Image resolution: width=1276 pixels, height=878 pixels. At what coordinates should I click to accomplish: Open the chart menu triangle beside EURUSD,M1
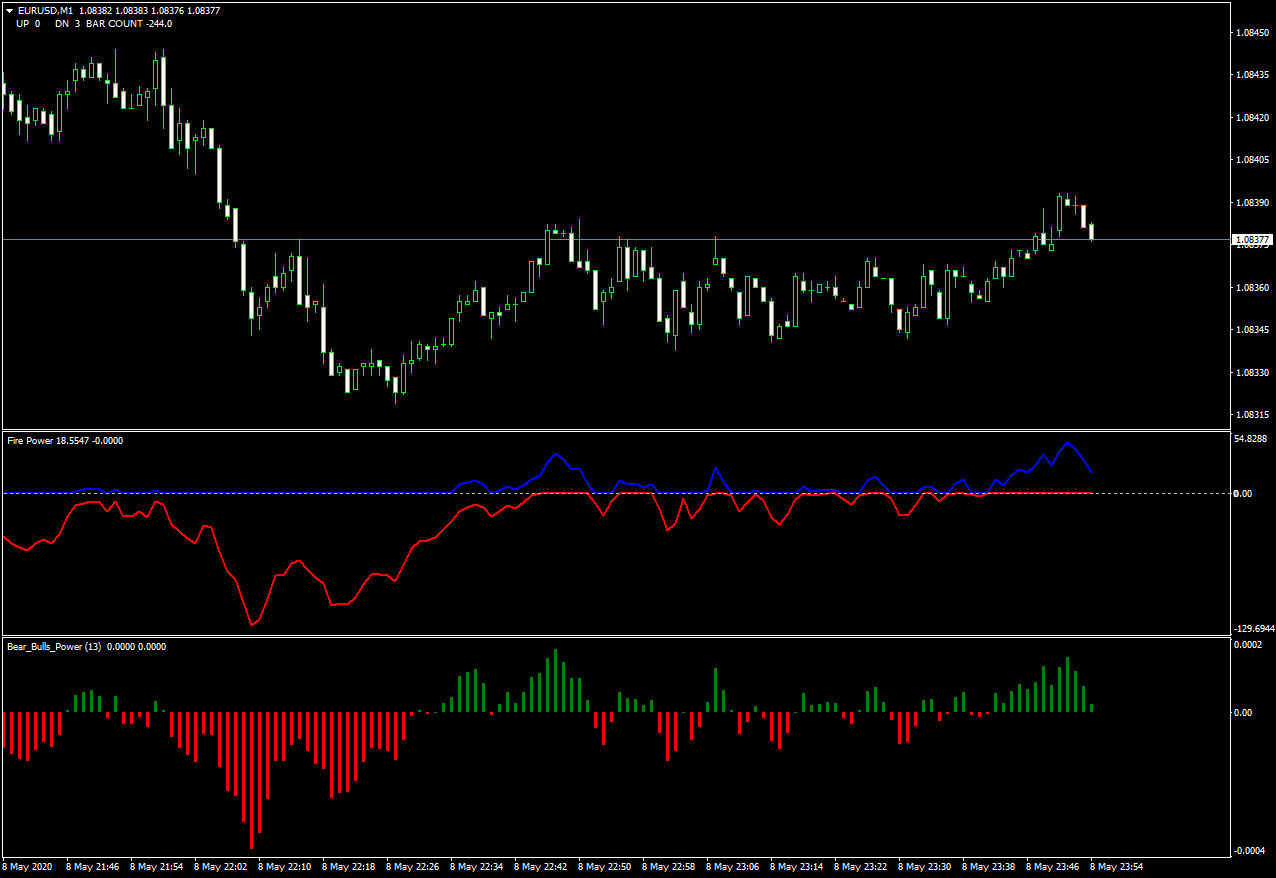pos(10,10)
